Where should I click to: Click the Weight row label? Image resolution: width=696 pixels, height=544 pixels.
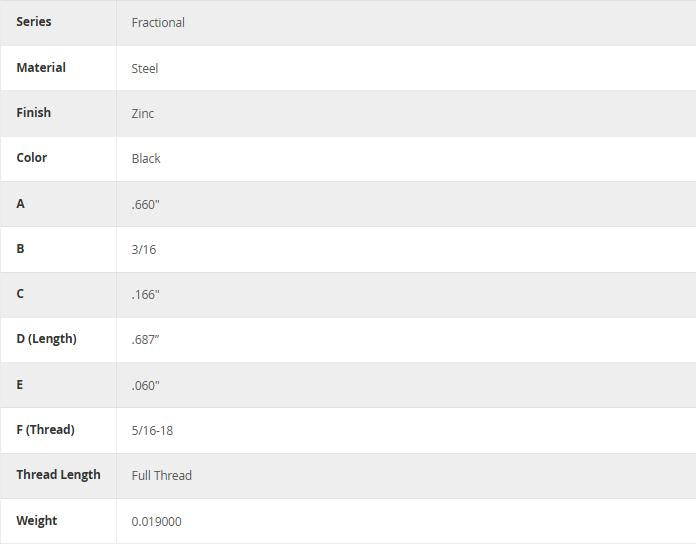[x=37, y=521]
